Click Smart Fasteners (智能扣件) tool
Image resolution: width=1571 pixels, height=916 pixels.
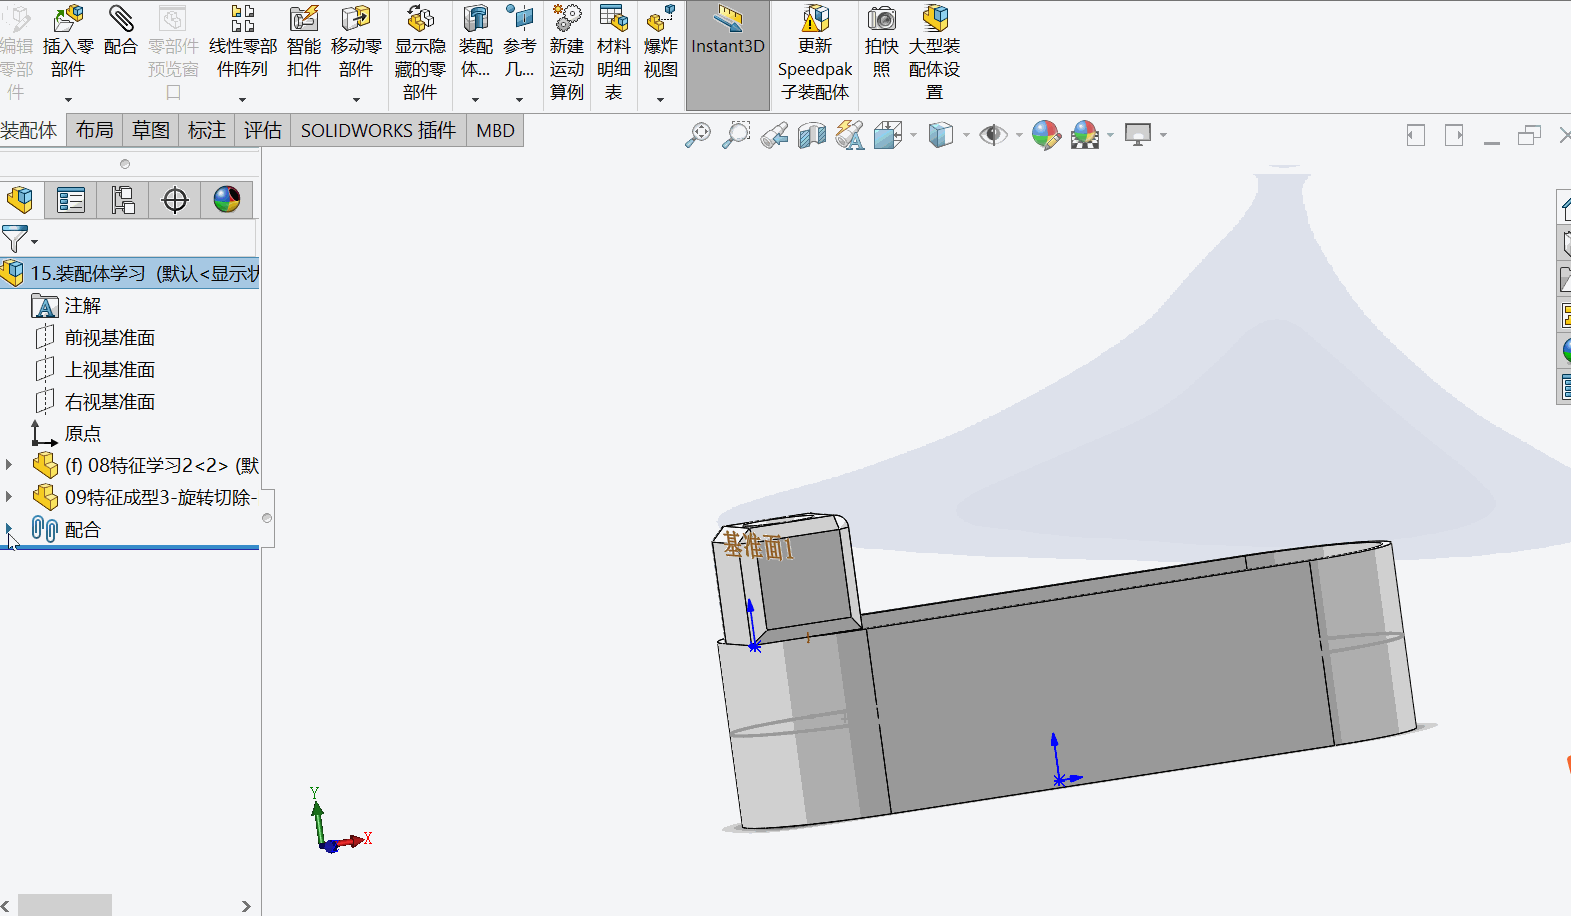[x=303, y=43]
